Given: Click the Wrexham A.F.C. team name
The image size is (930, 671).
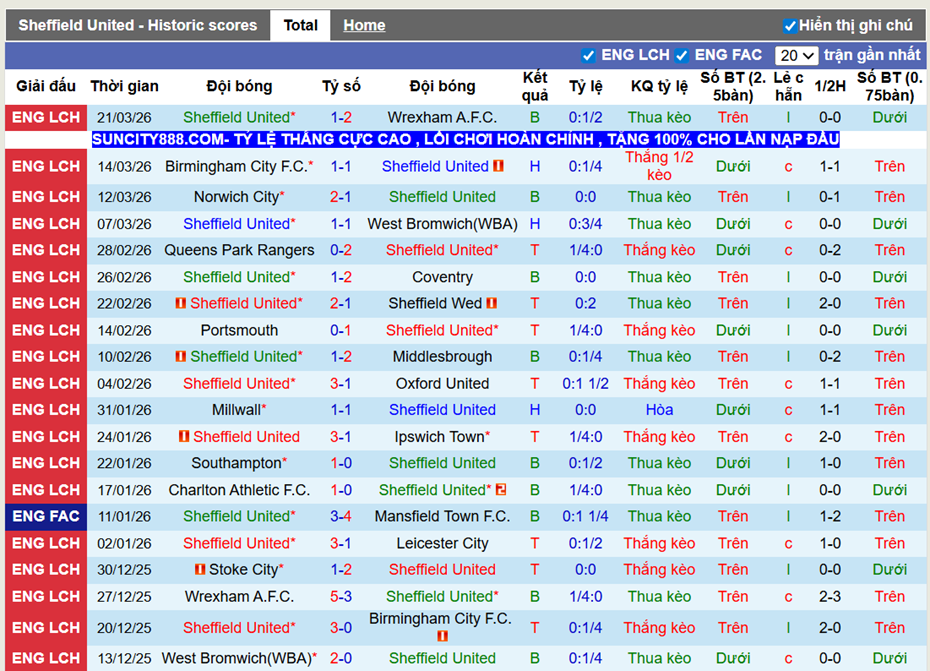Looking at the screenshot, I should (442, 117).
